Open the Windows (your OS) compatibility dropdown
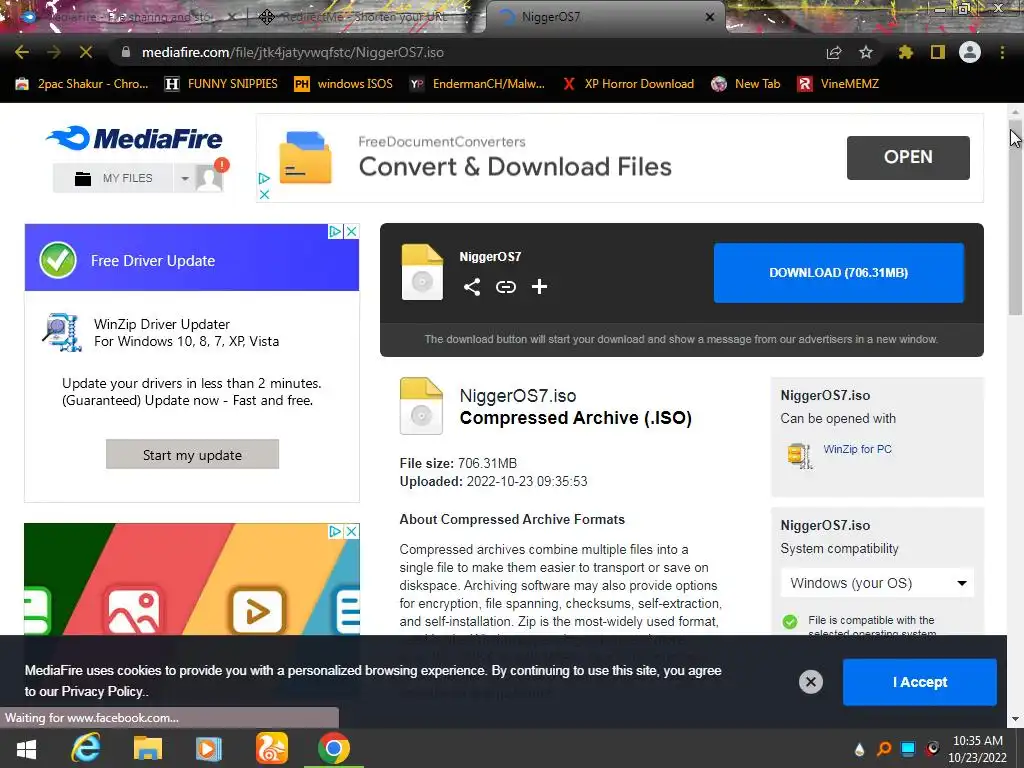Viewport: 1024px width, 768px height. (877, 583)
